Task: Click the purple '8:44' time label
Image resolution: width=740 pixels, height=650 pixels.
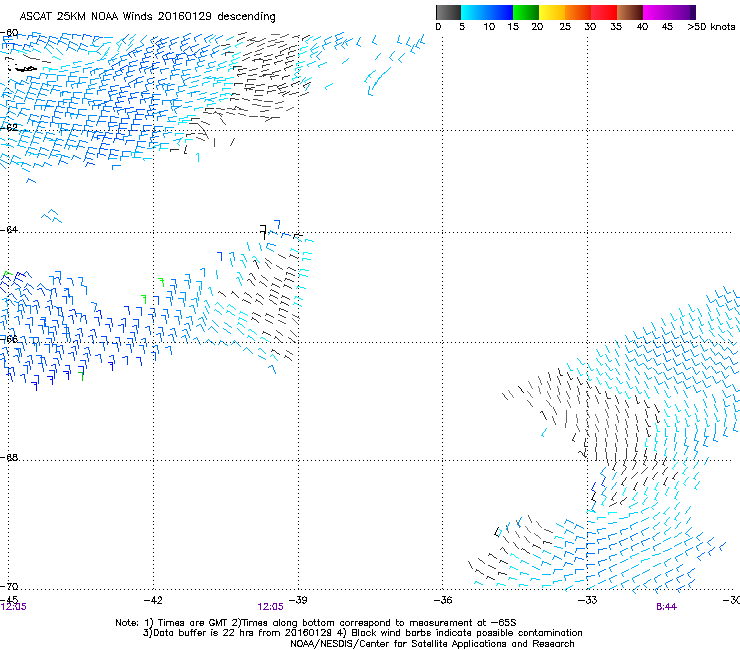Action: tap(666, 607)
